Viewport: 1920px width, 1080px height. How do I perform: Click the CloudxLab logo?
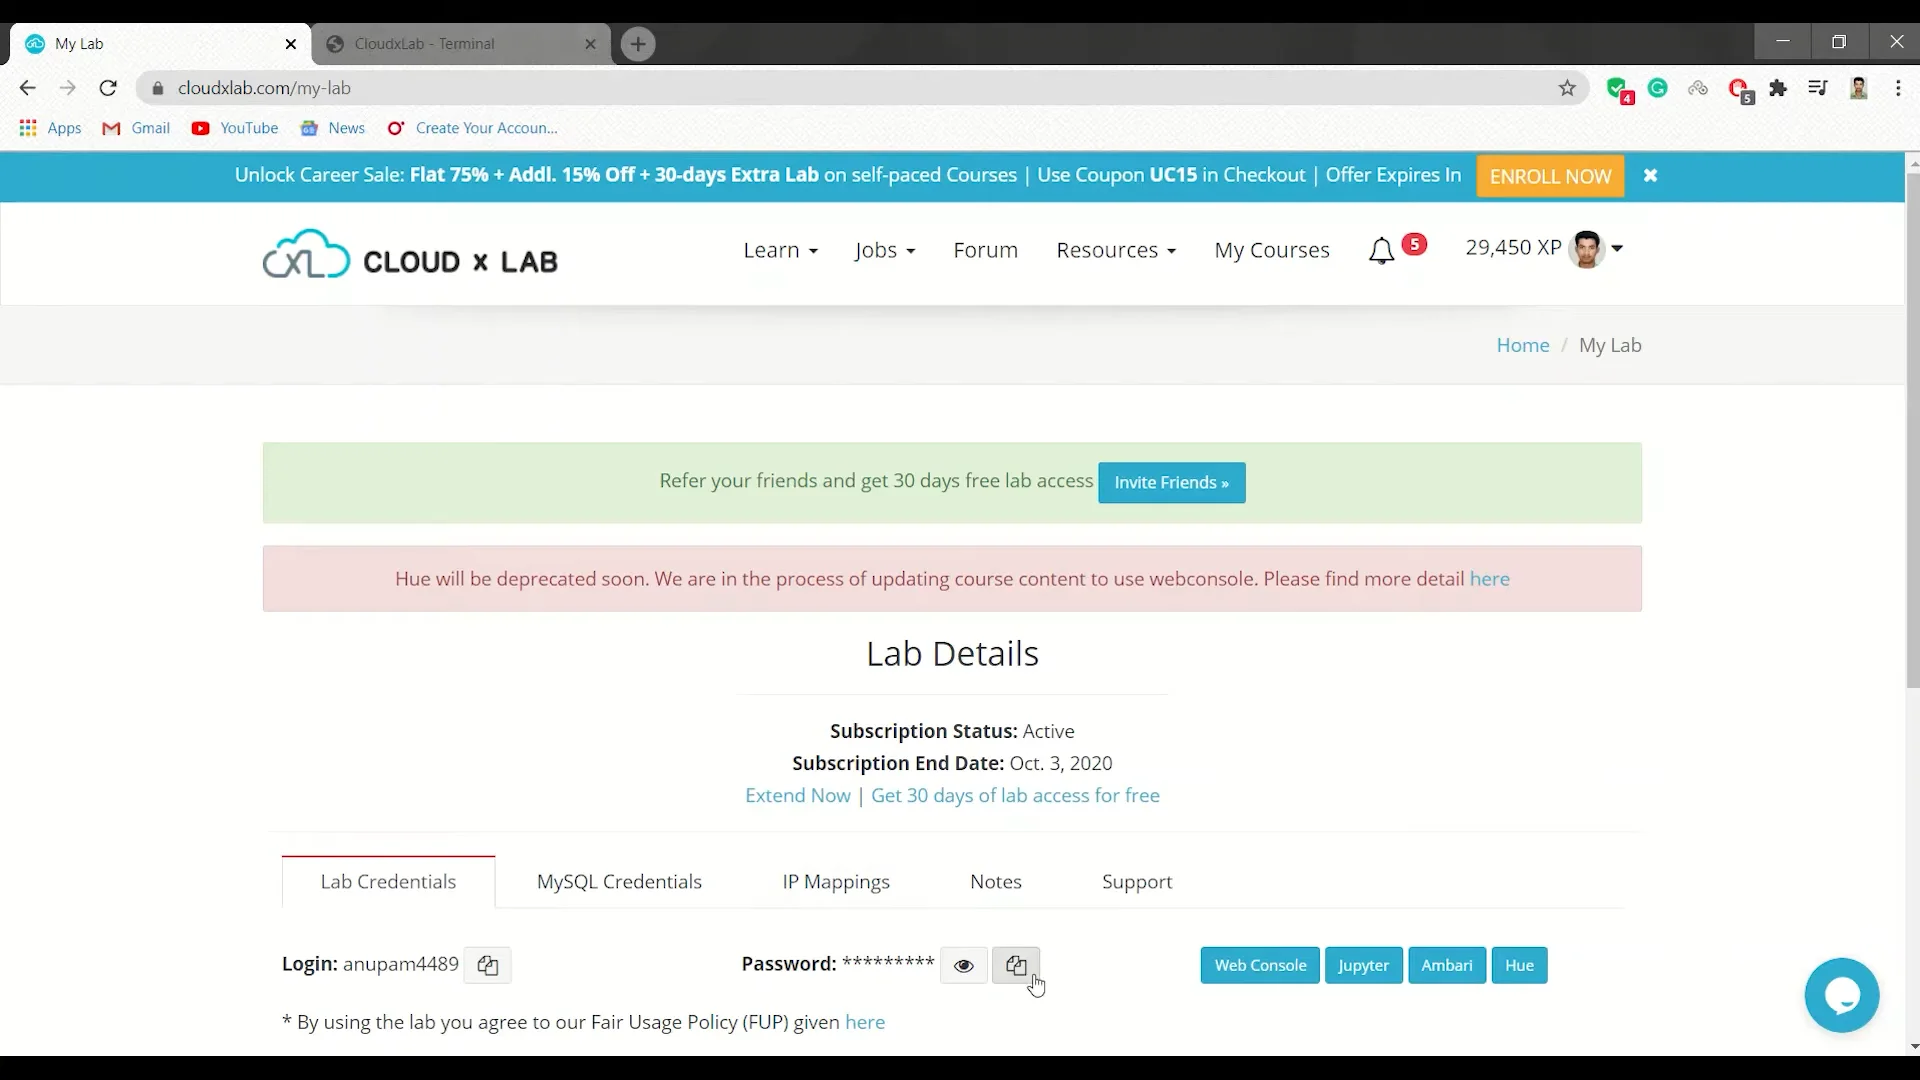click(410, 255)
